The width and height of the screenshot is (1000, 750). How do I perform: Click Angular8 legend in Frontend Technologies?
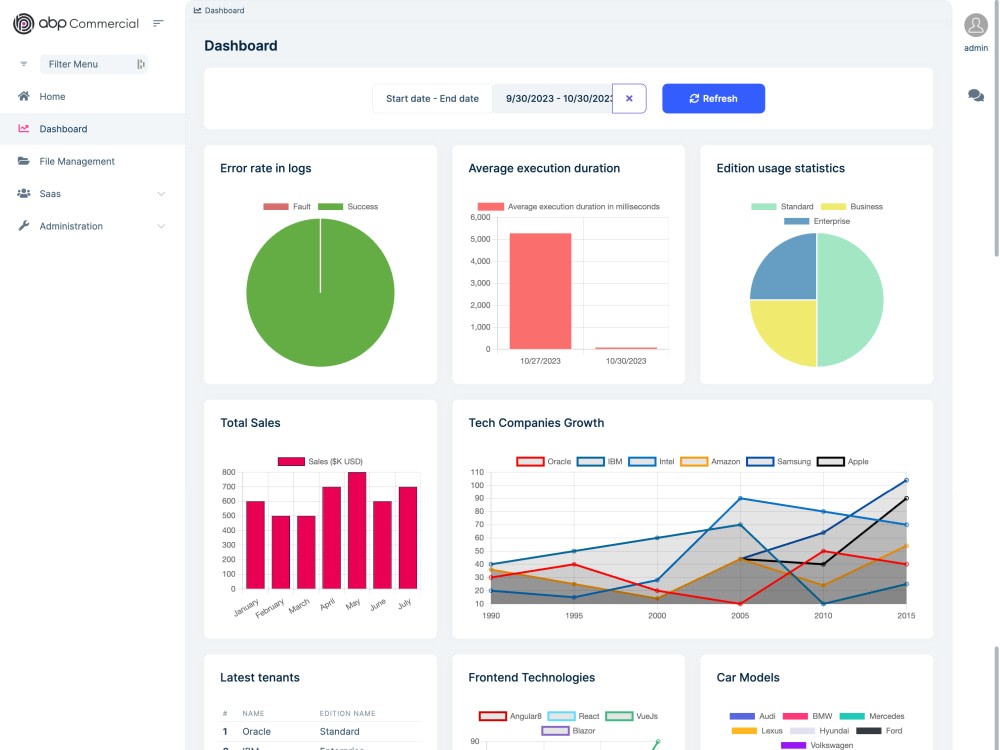click(510, 716)
